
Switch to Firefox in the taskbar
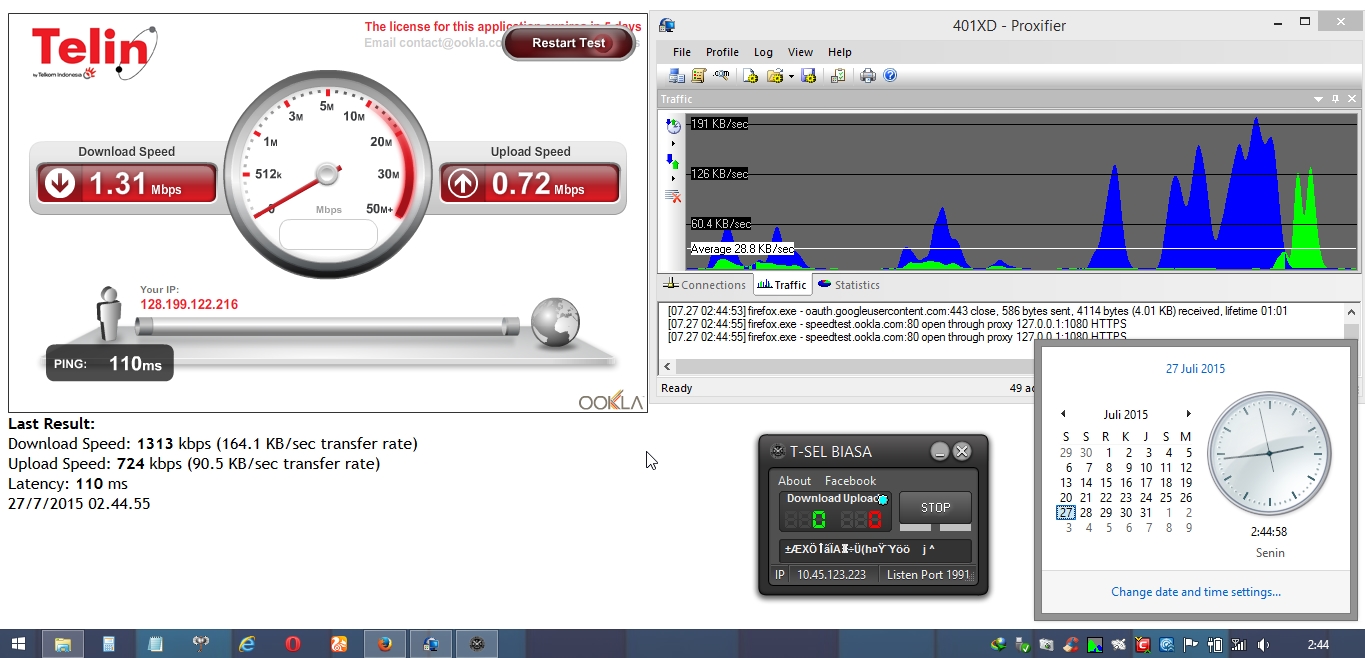pos(385,644)
